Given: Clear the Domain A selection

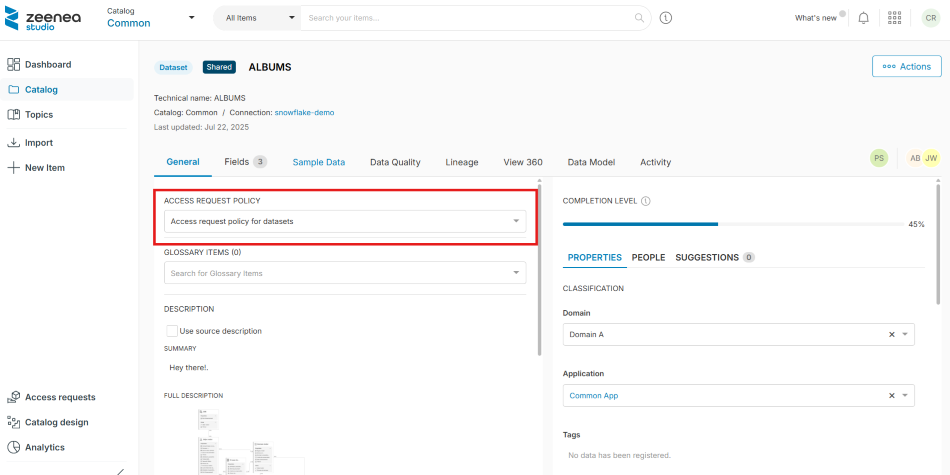Looking at the screenshot, I should coord(891,335).
